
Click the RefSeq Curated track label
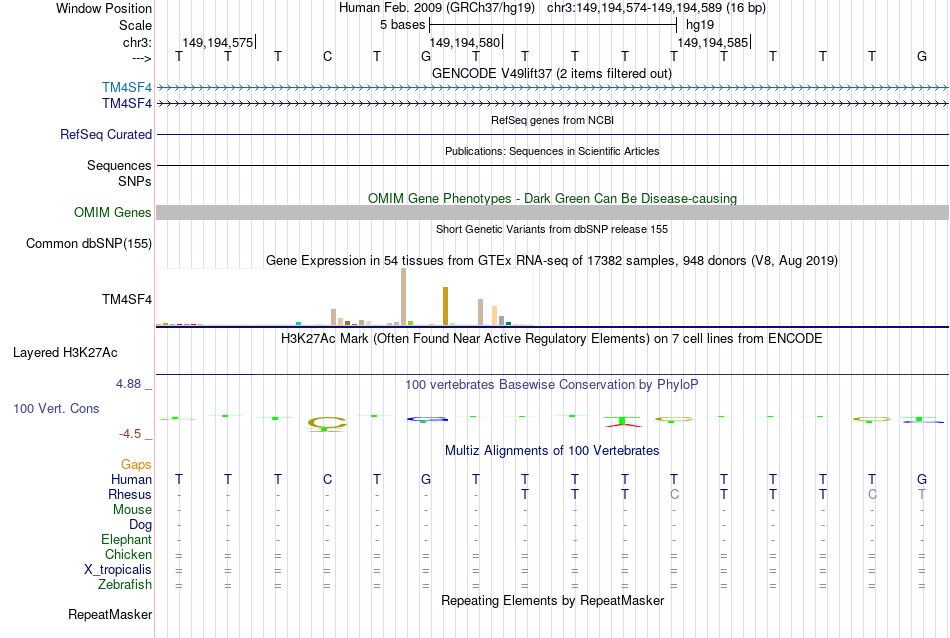pos(105,135)
